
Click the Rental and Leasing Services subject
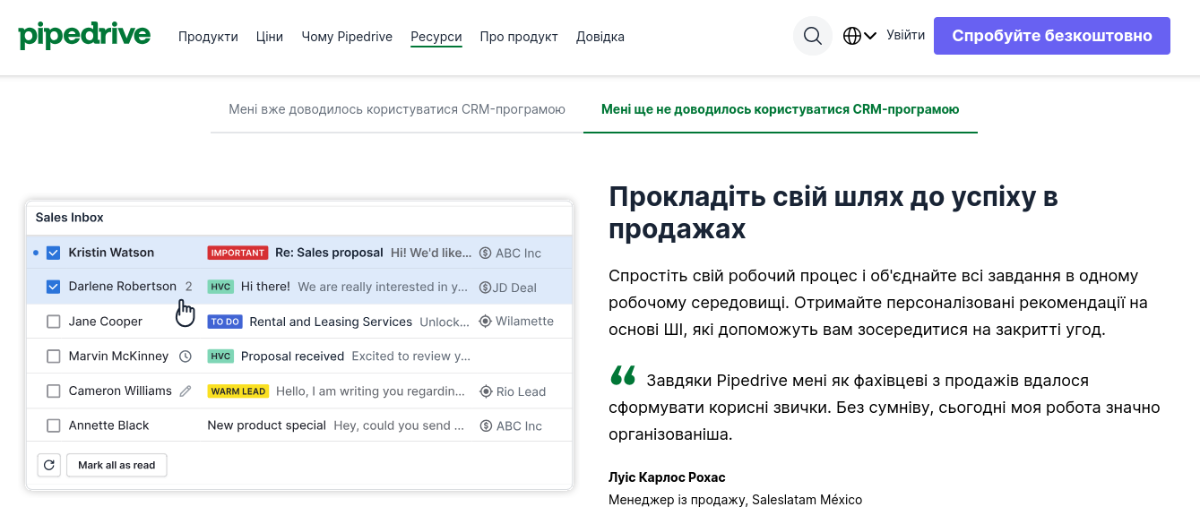331,322
